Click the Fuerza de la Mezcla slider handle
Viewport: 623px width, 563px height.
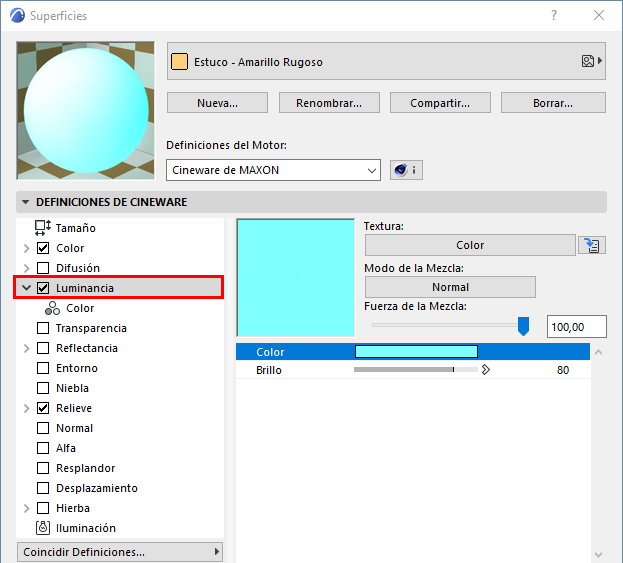click(x=523, y=326)
